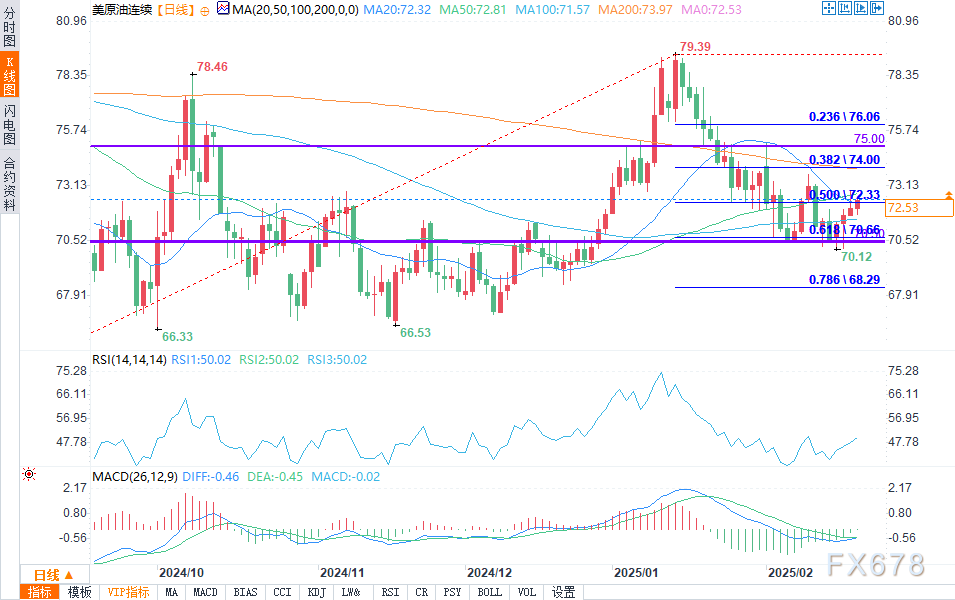955x600 pixels.
Task: Click the jump-to-chart-start axis icon
Action: [845, 8]
